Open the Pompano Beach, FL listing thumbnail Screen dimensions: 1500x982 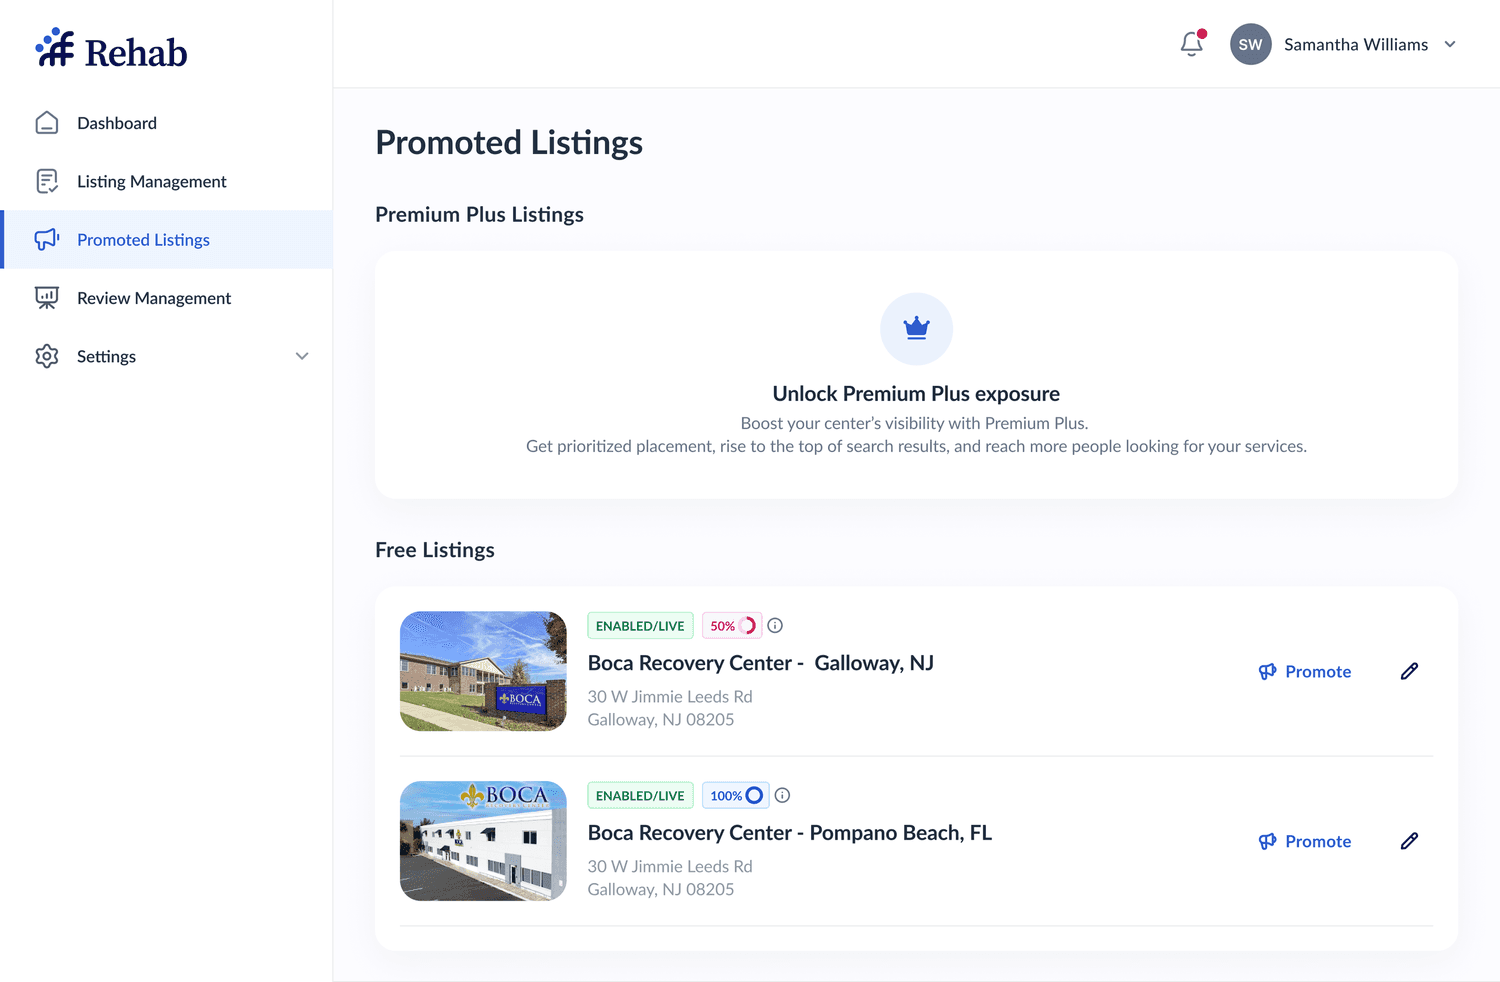483,841
